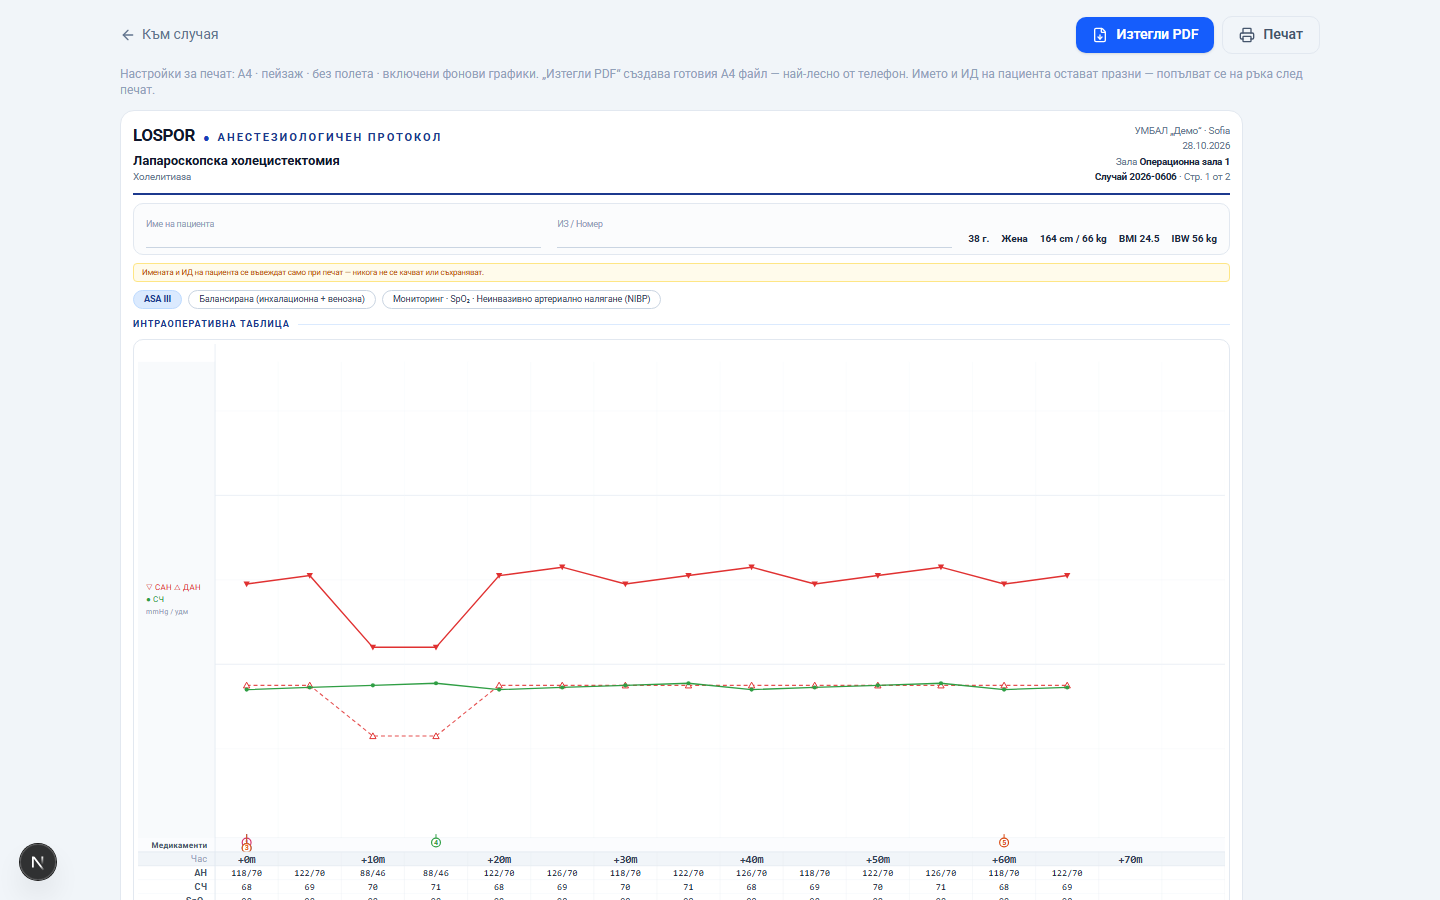Click the Мониторинг SpO₂ NIBP chip
1440x900 pixels.
tap(521, 299)
